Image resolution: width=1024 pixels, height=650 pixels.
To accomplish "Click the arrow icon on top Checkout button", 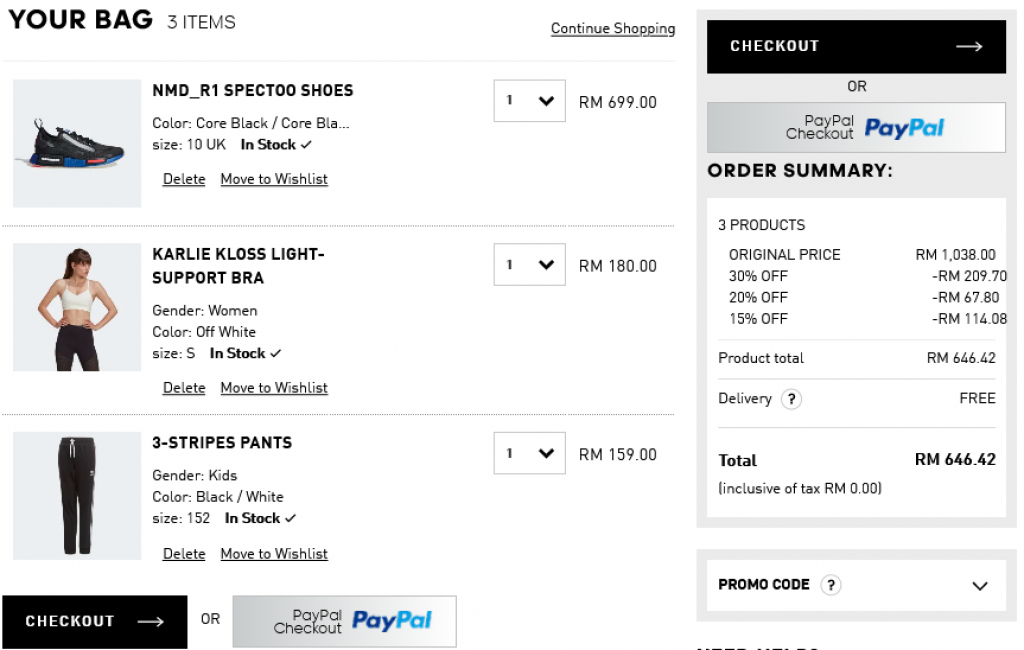I will pos(969,46).
